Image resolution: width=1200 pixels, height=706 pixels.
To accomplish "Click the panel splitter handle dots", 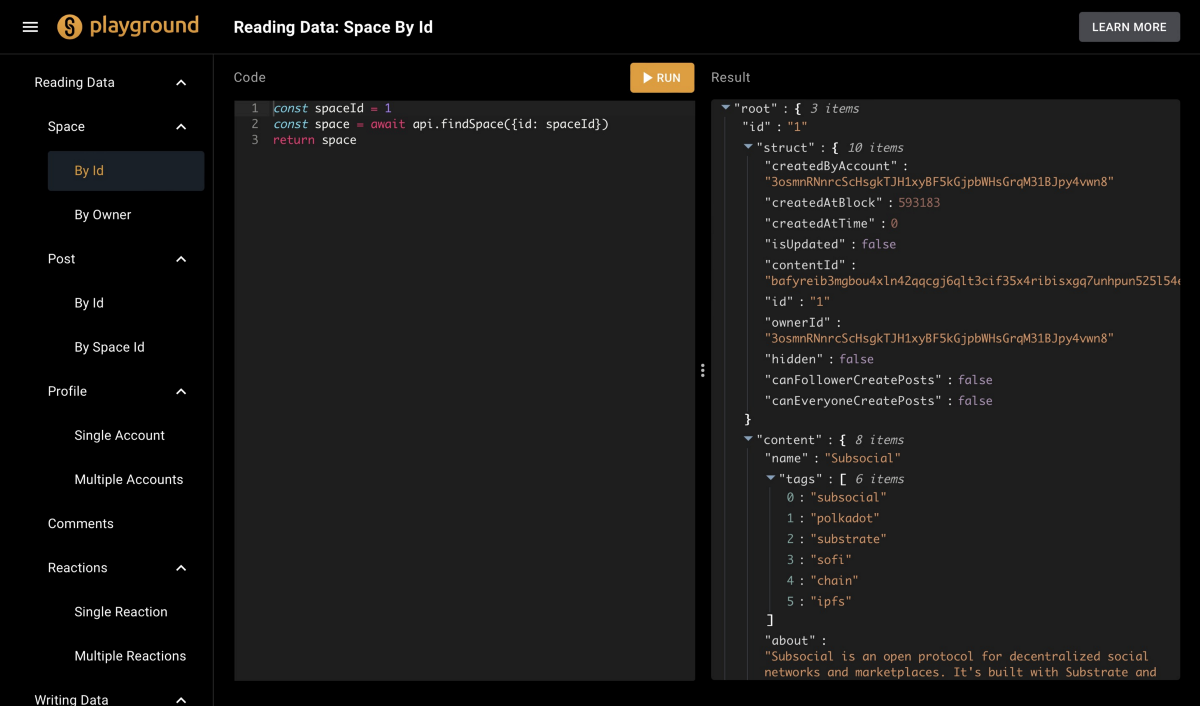I will point(703,370).
